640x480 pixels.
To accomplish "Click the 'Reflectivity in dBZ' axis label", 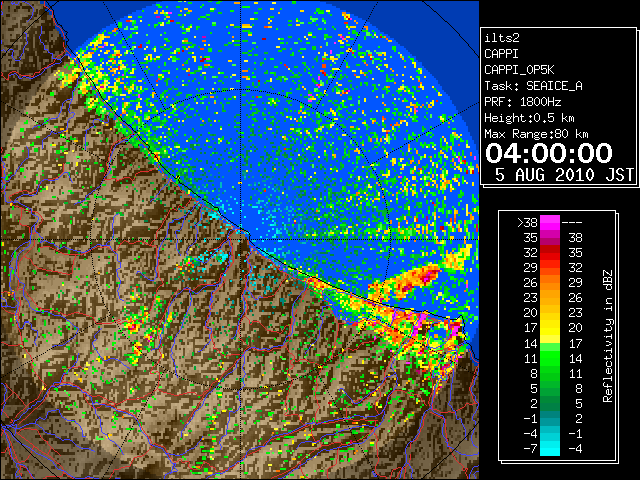I will tap(608, 336).
